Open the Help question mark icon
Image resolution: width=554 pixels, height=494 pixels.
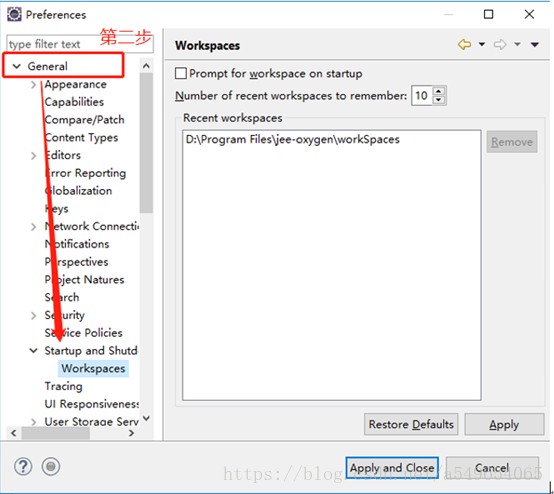click(23, 466)
